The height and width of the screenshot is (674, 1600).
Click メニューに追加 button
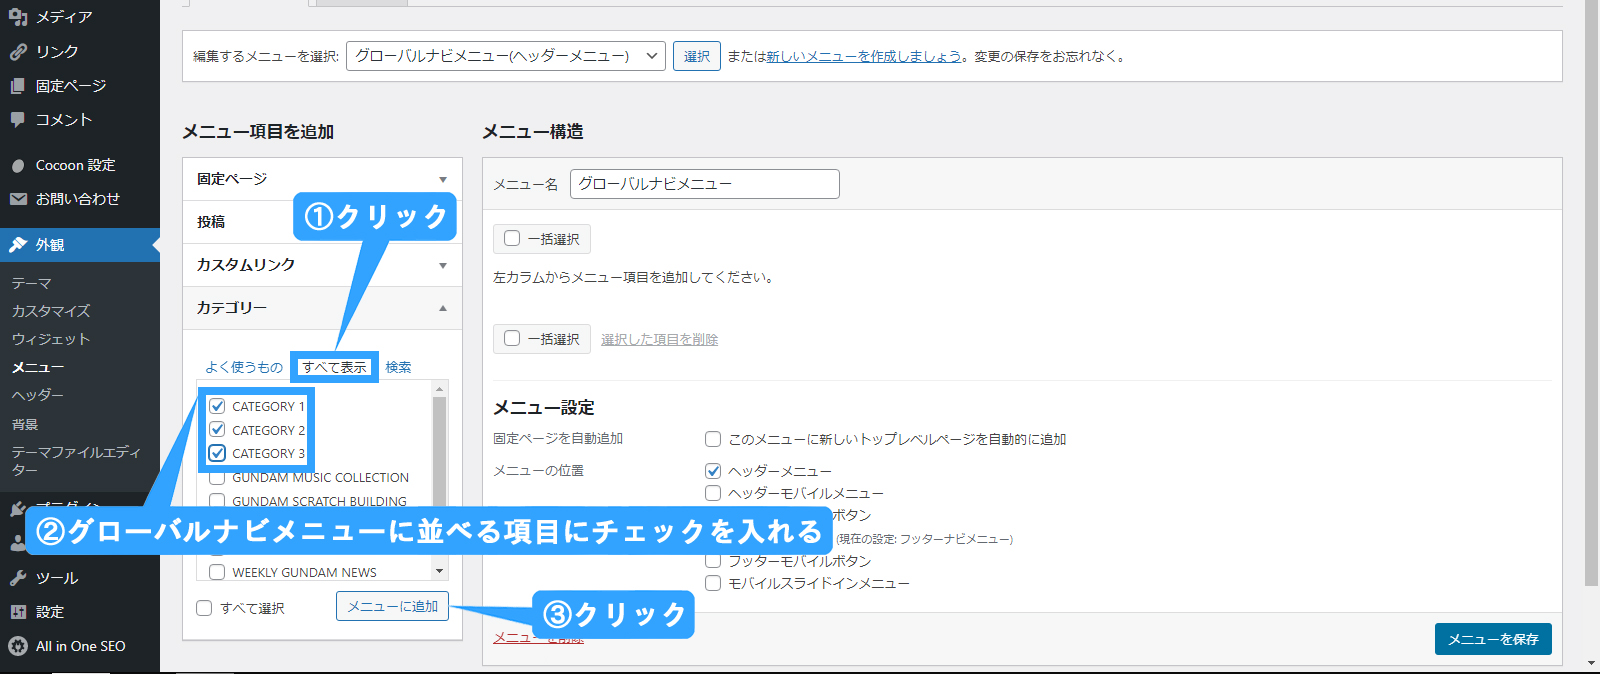coord(392,606)
